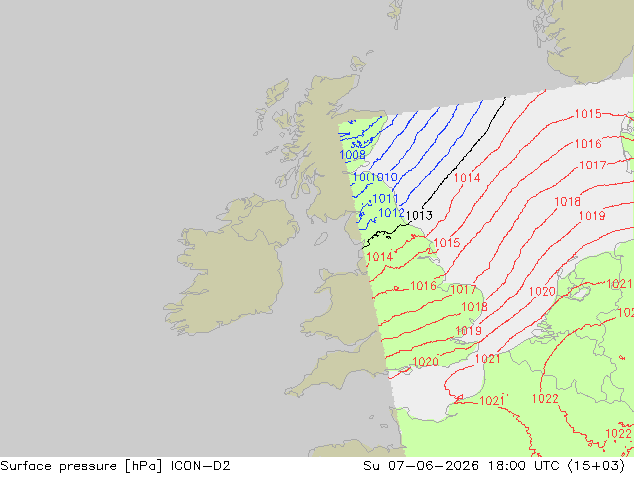Viewport: 634px width, 490px height.
Task: Click the blue 1010 isobar label
Action: point(385,177)
